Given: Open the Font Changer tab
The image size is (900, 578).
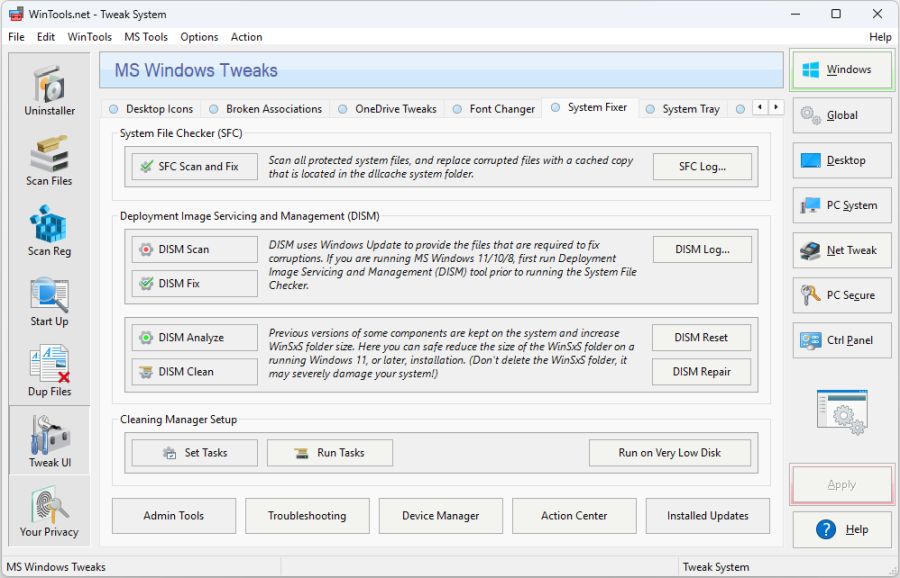Looking at the screenshot, I should click(x=501, y=109).
